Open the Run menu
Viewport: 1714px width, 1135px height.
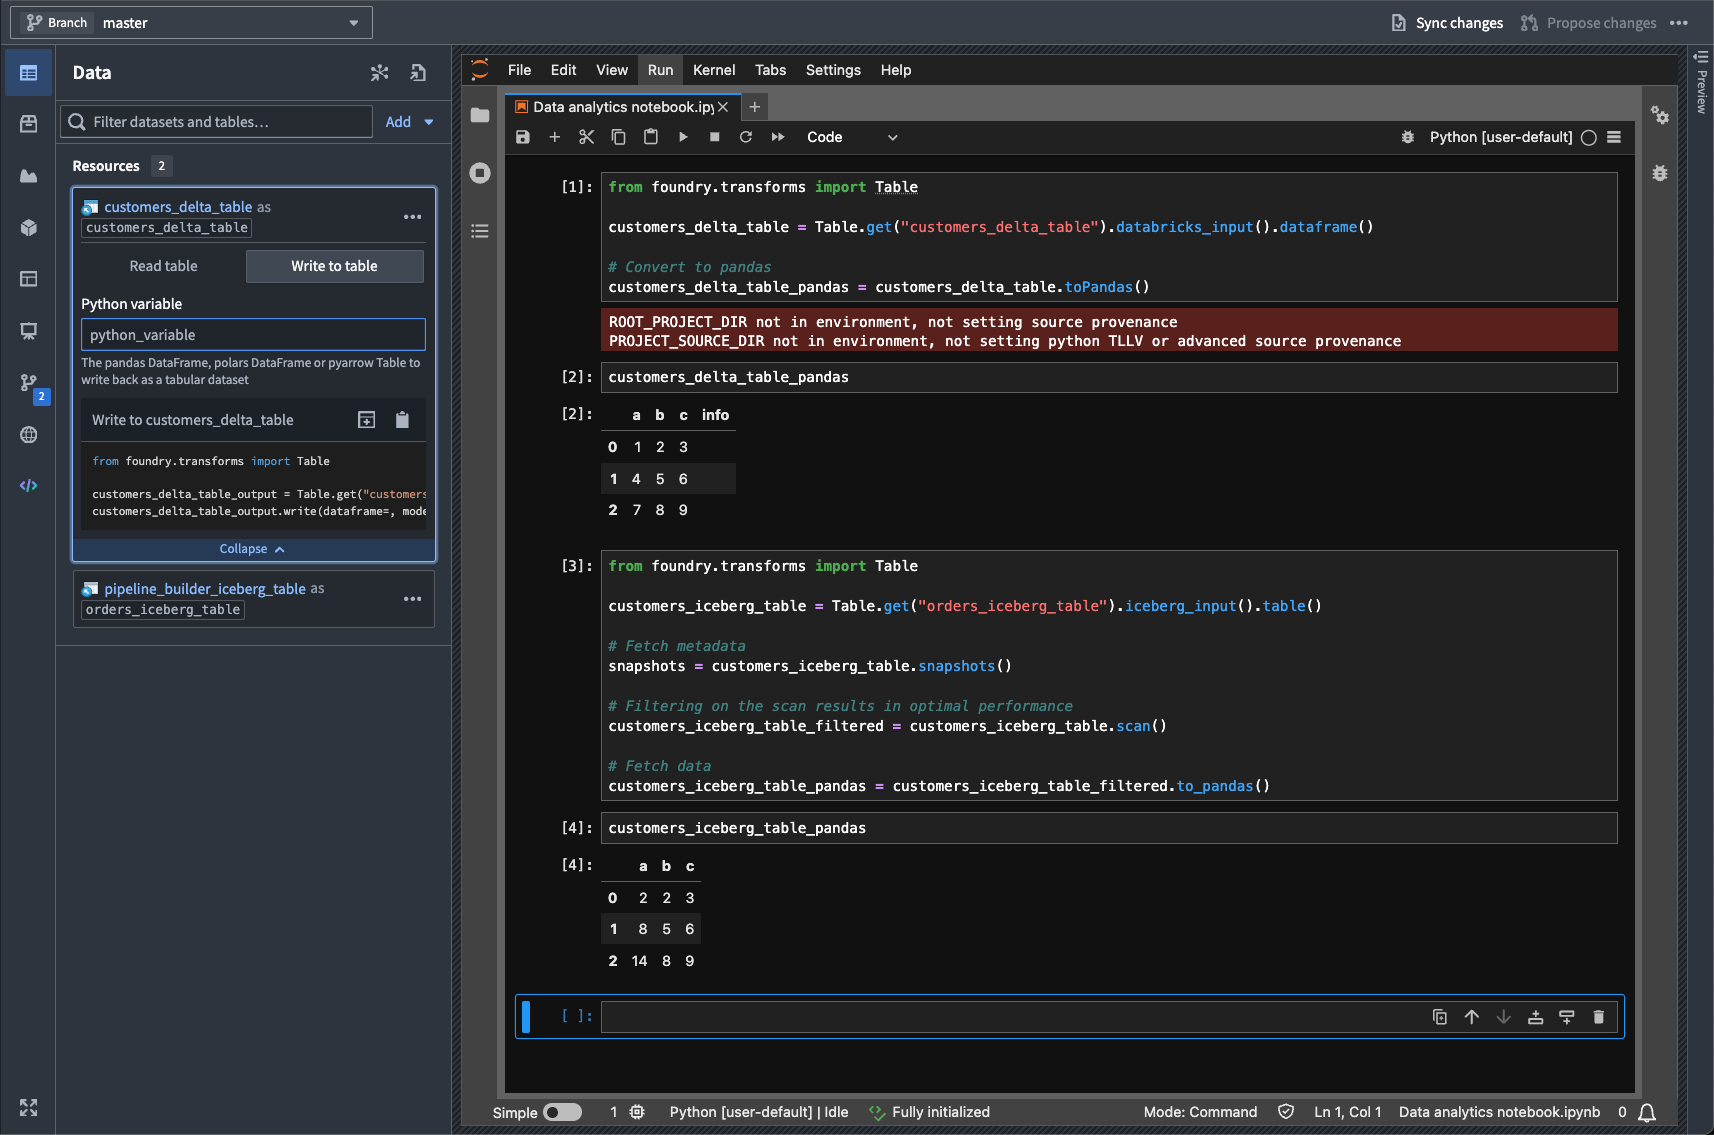tap(660, 70)
